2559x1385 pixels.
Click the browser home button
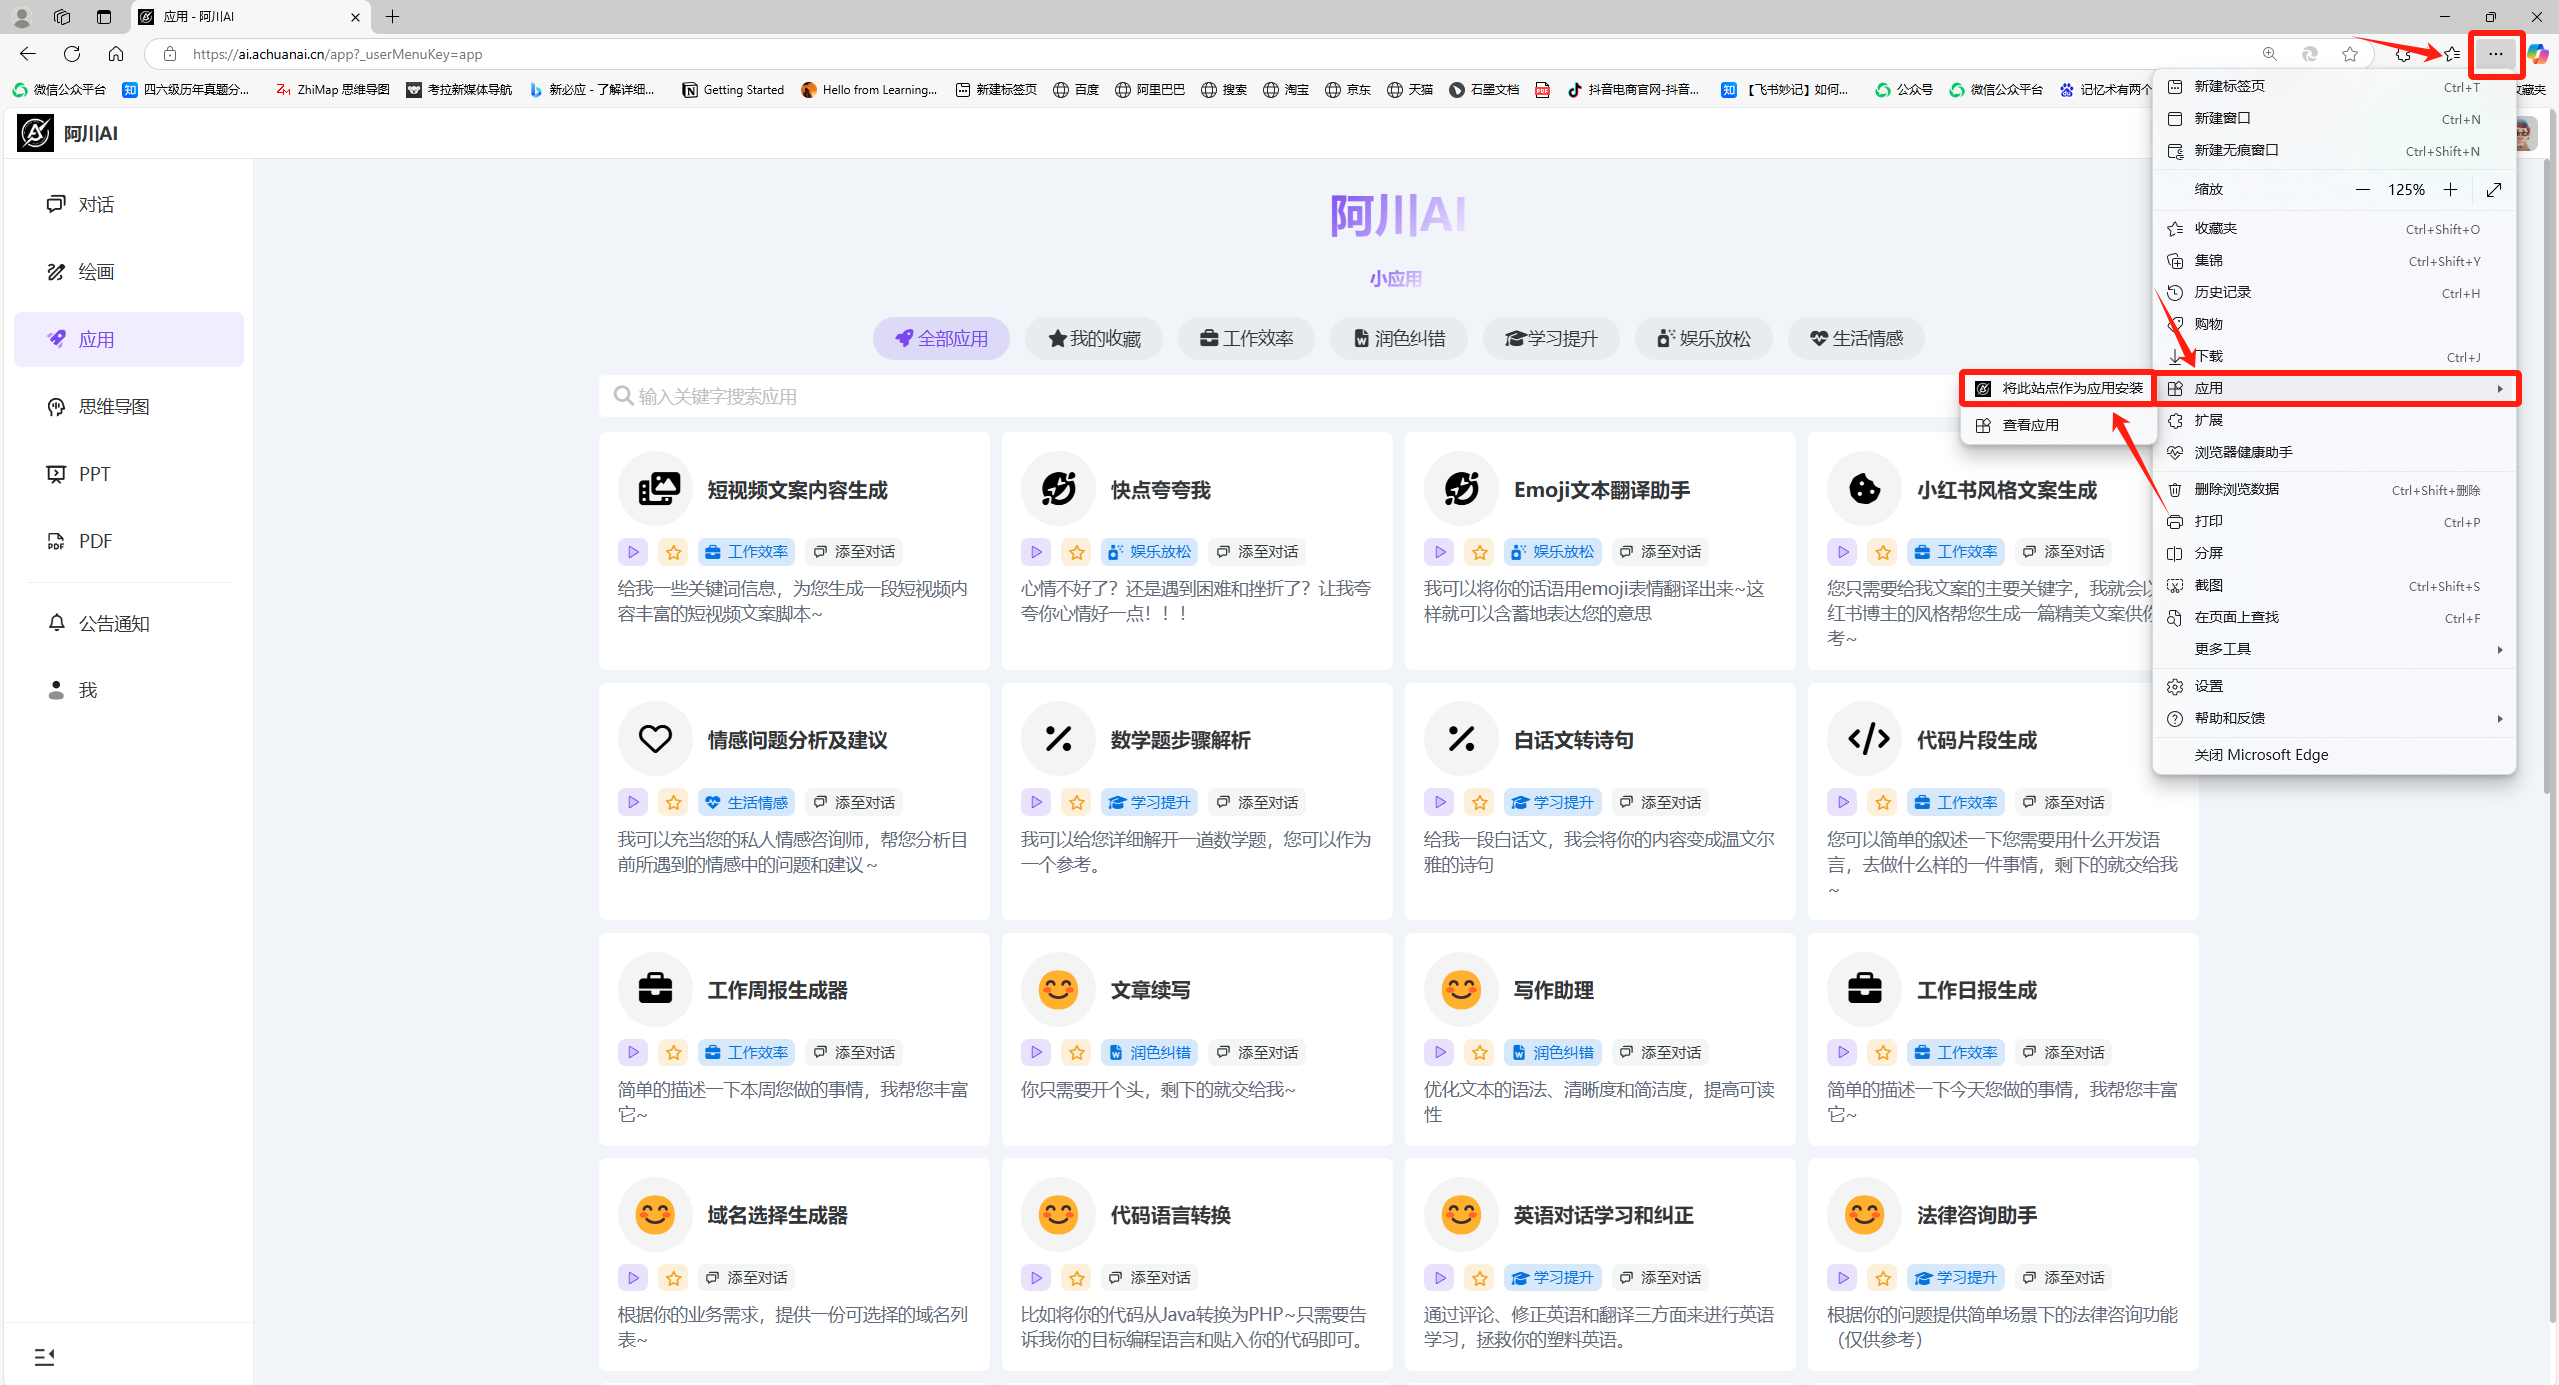pyautogui.click(x=116, y=54)
